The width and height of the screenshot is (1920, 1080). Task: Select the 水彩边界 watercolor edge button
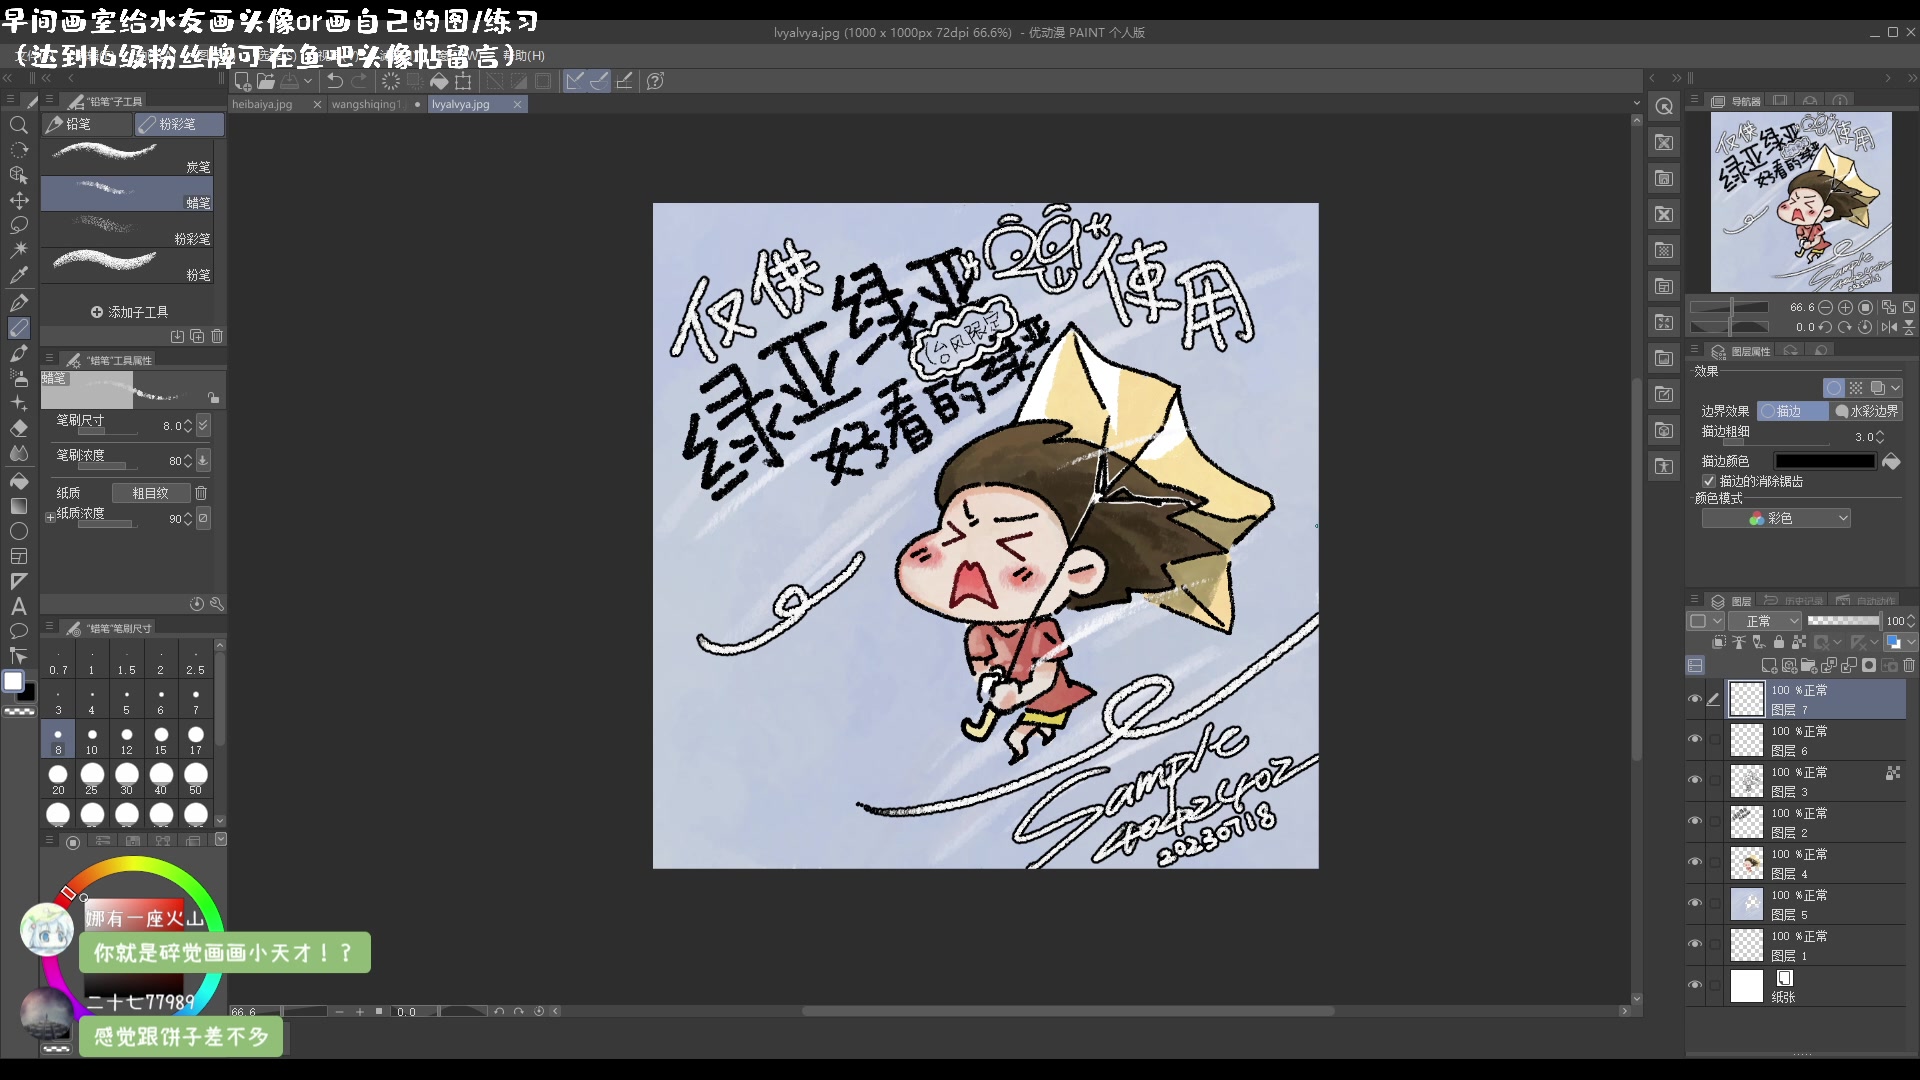click(1866, 411)
